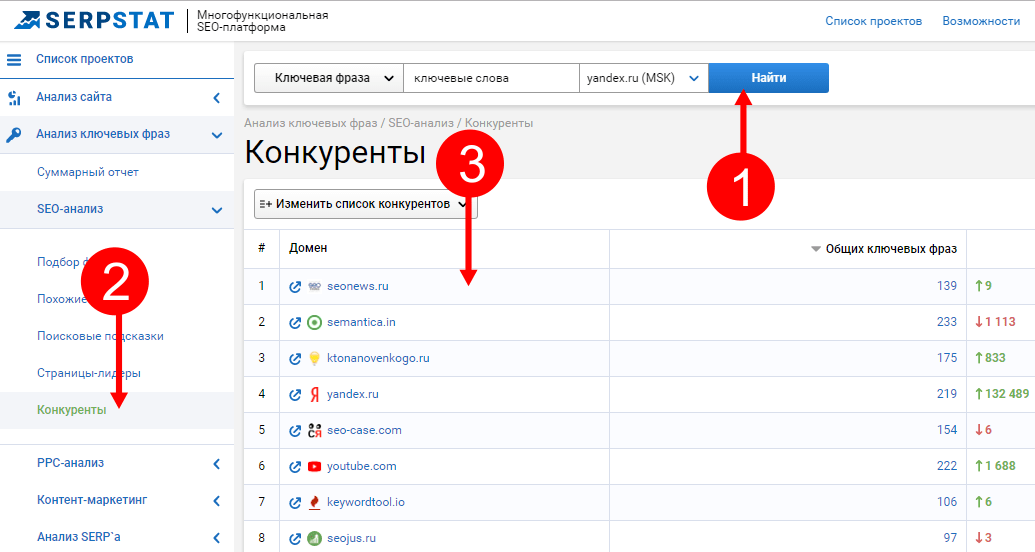Click the Найти search button
The image size is (1035, 552).
(x=768, y=78)
